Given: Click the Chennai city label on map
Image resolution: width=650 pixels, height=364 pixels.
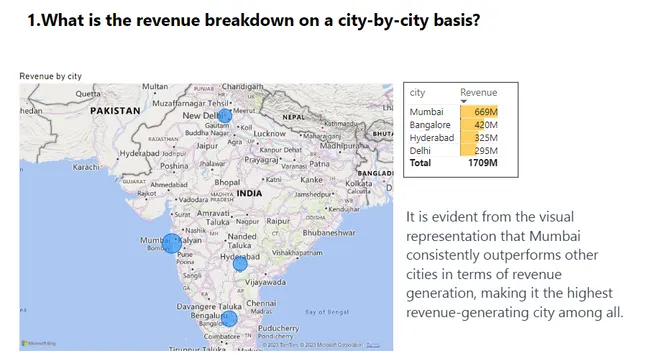Looking at the screenshot, I should [x=261, y=303].
